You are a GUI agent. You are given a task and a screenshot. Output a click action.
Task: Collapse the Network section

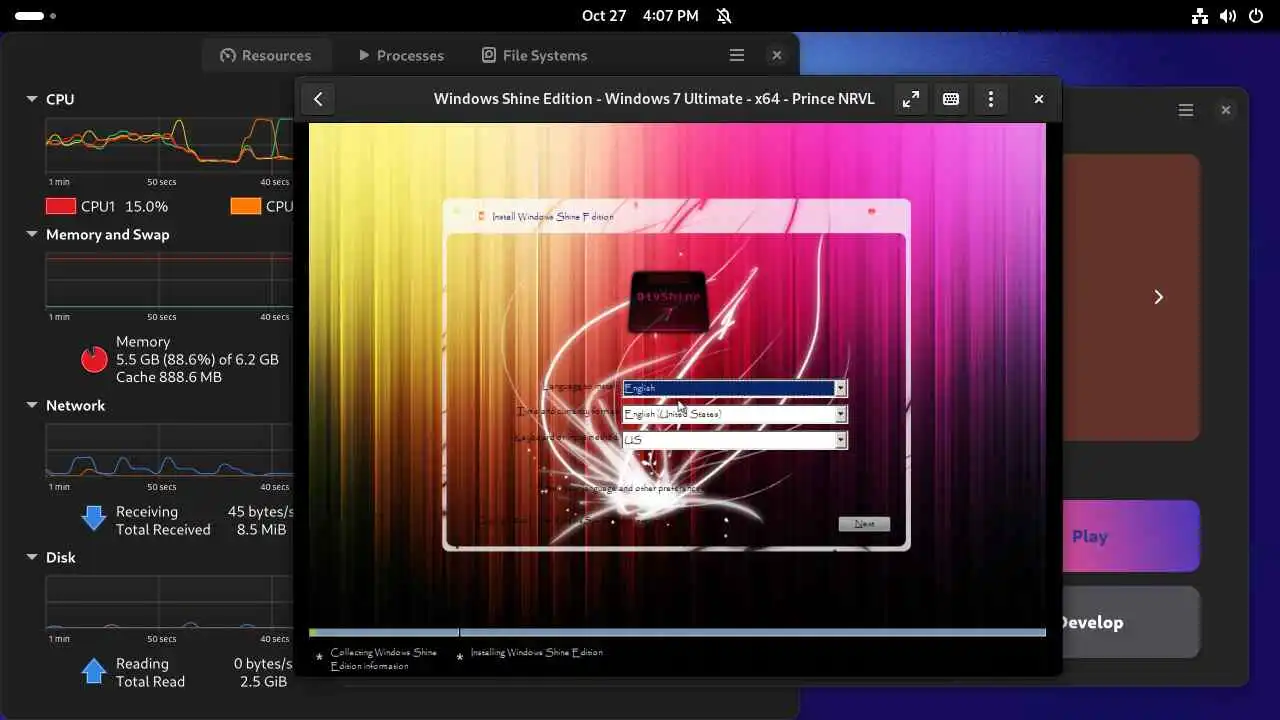[31, 405]
